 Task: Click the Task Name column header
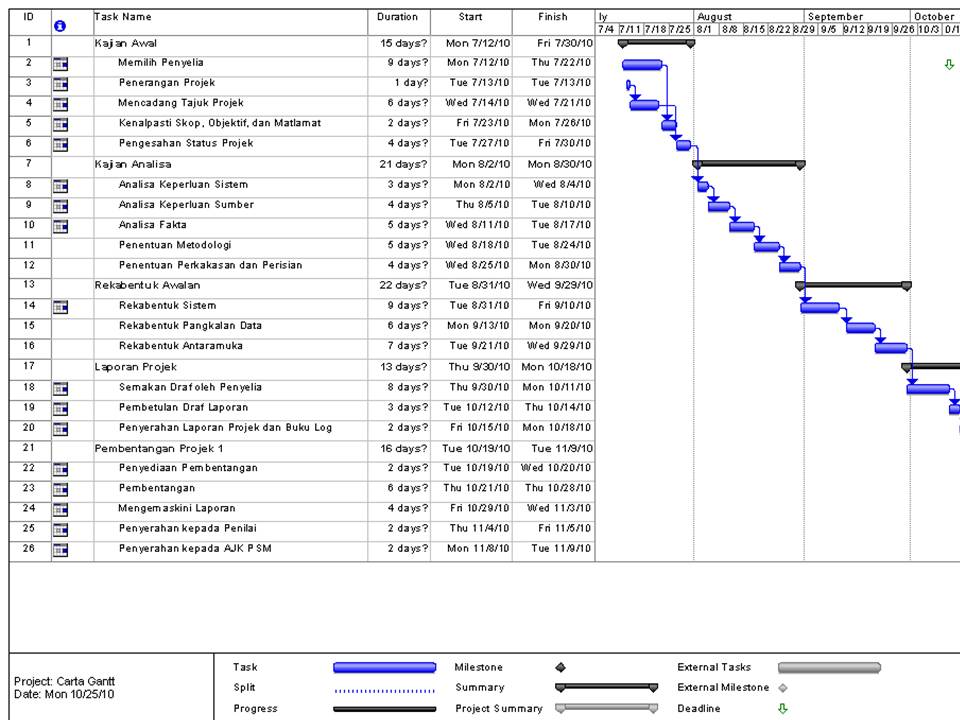[118, 16]
